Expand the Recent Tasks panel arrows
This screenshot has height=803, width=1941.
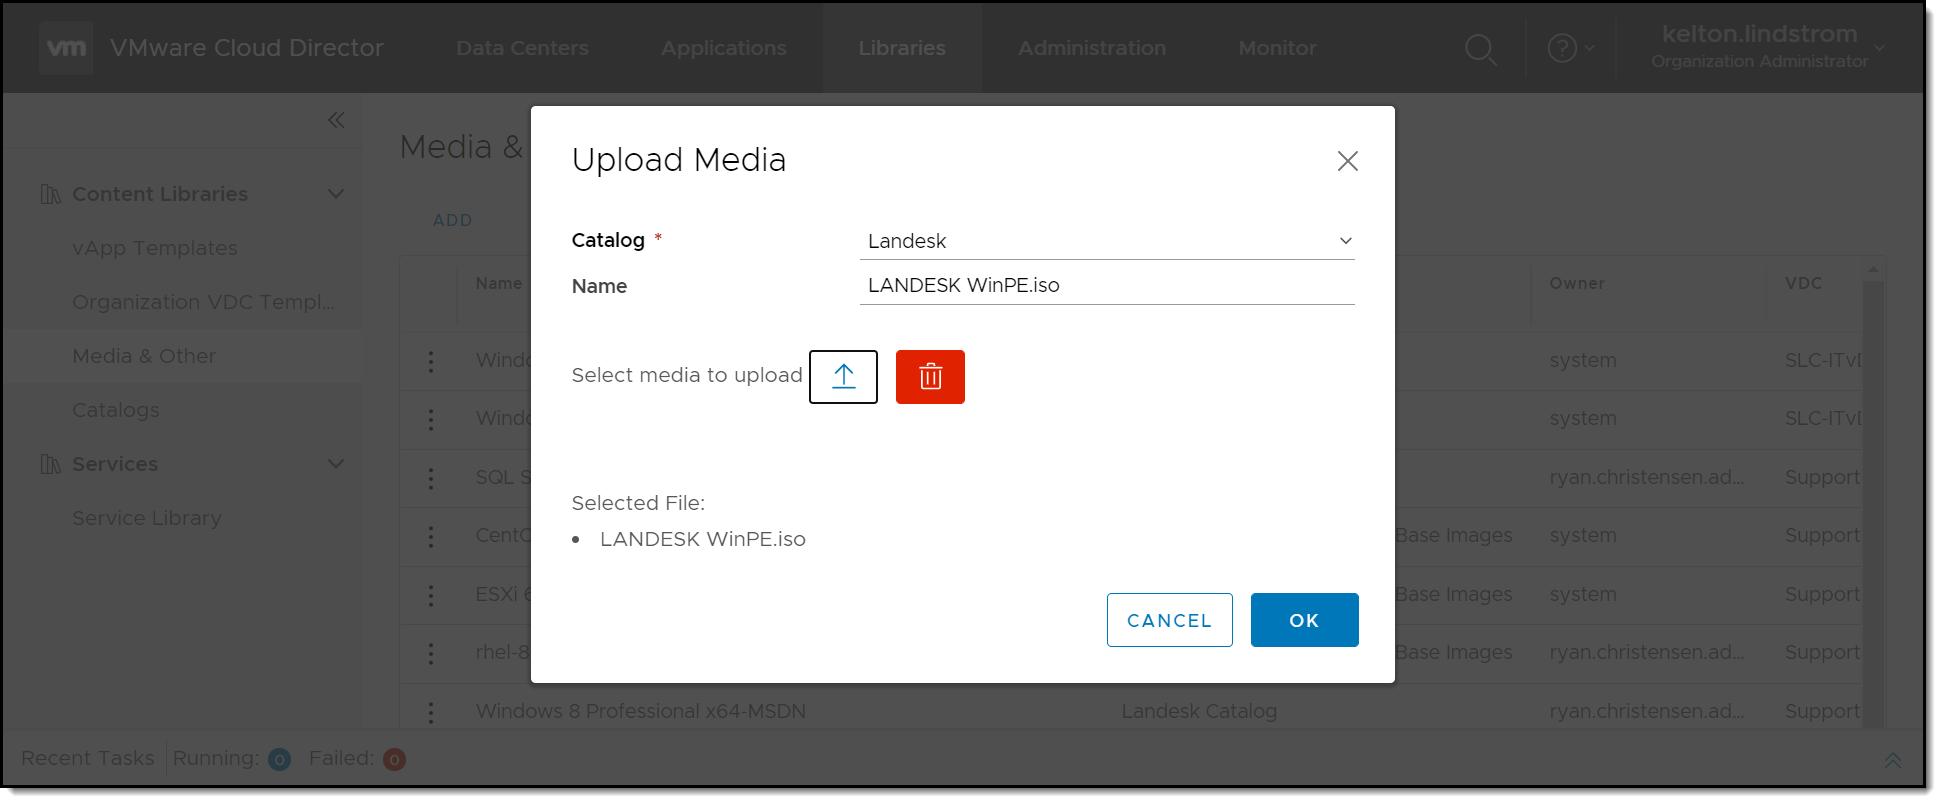(1892, 760)
